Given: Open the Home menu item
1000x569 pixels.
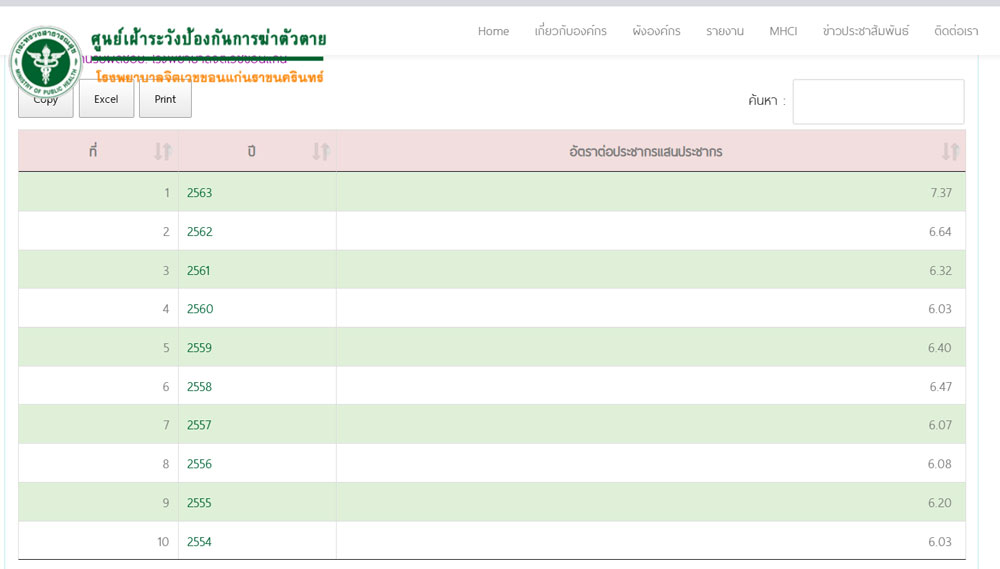Looking at the screenshot, I should point(493,31).
